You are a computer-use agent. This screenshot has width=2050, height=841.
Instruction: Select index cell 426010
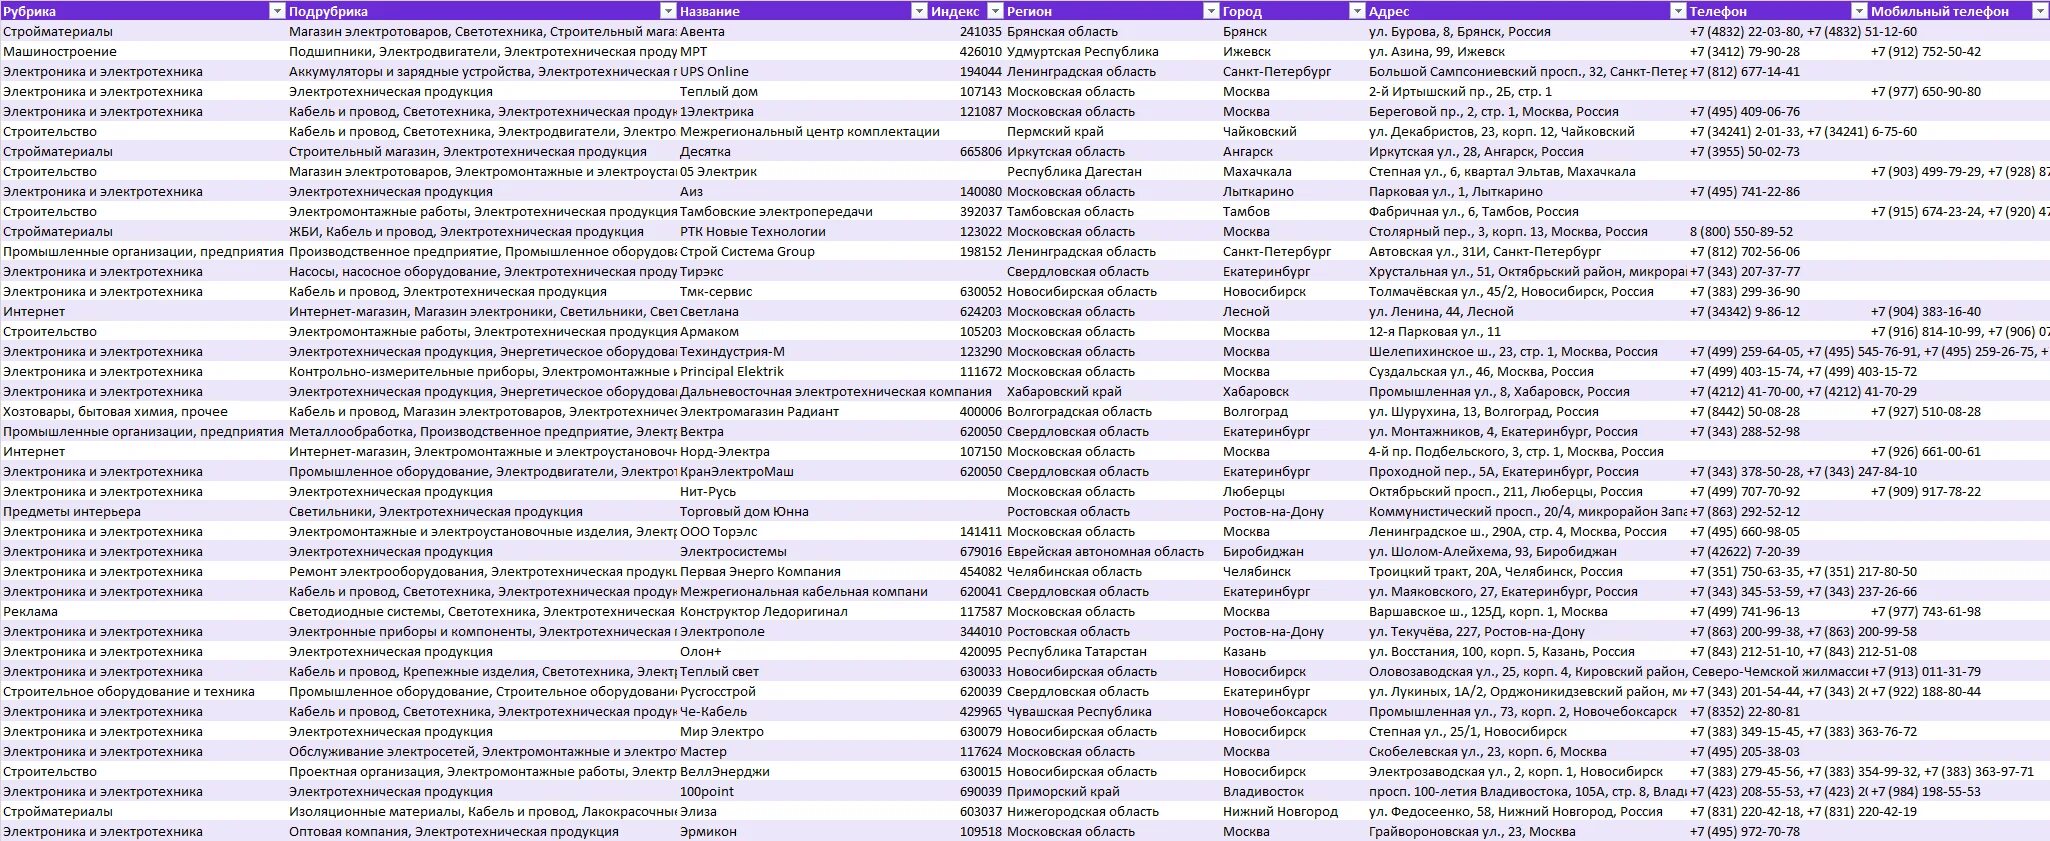coord(966,51)
